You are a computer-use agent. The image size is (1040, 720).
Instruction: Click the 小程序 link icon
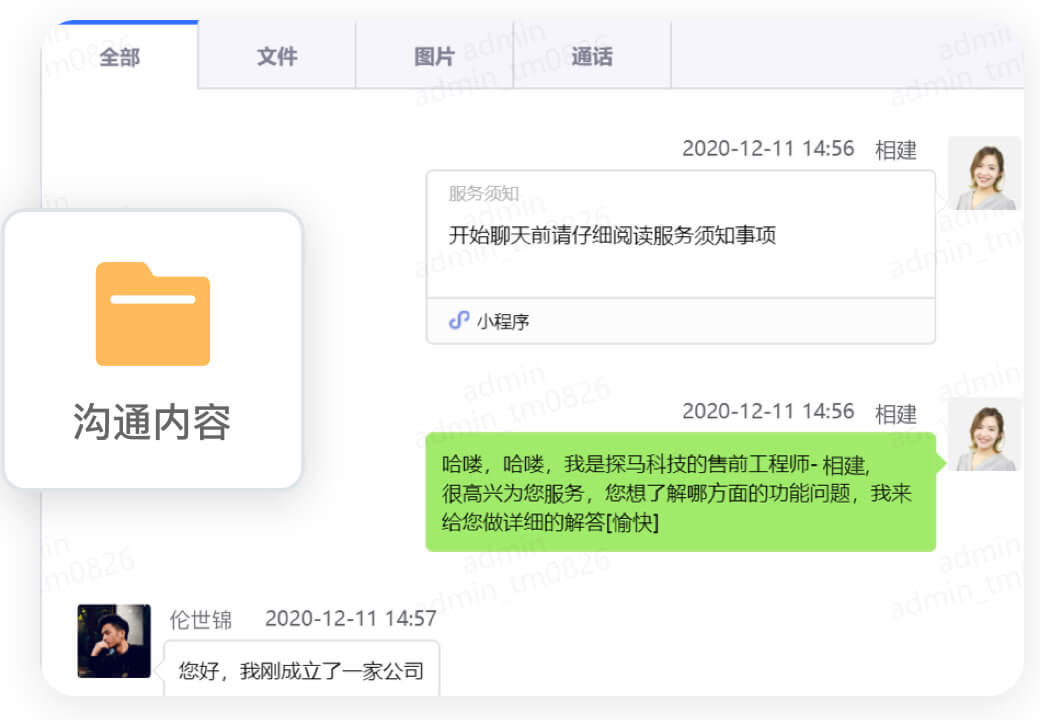[x=459, y=321]
